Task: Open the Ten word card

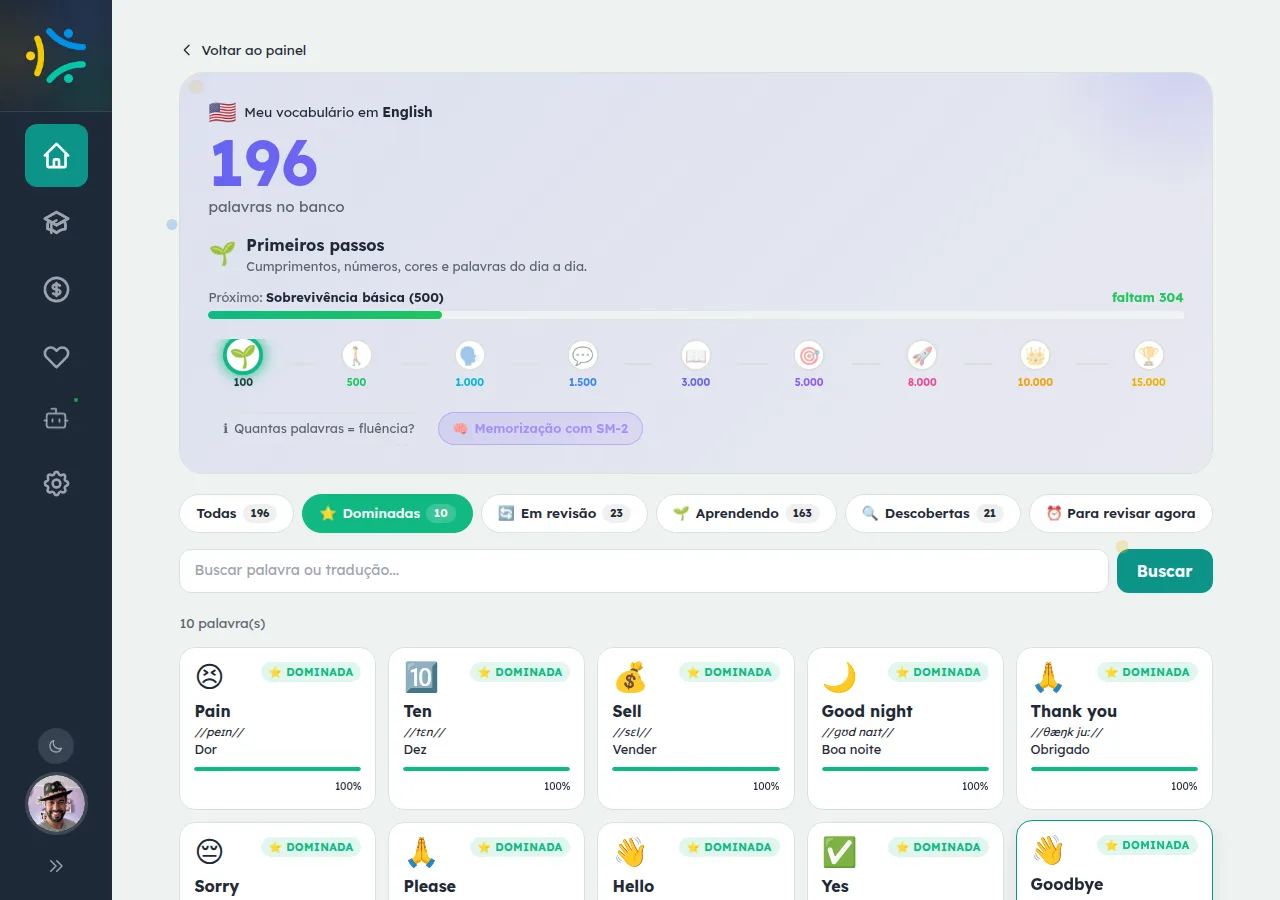Action: (x=487, y=728)
